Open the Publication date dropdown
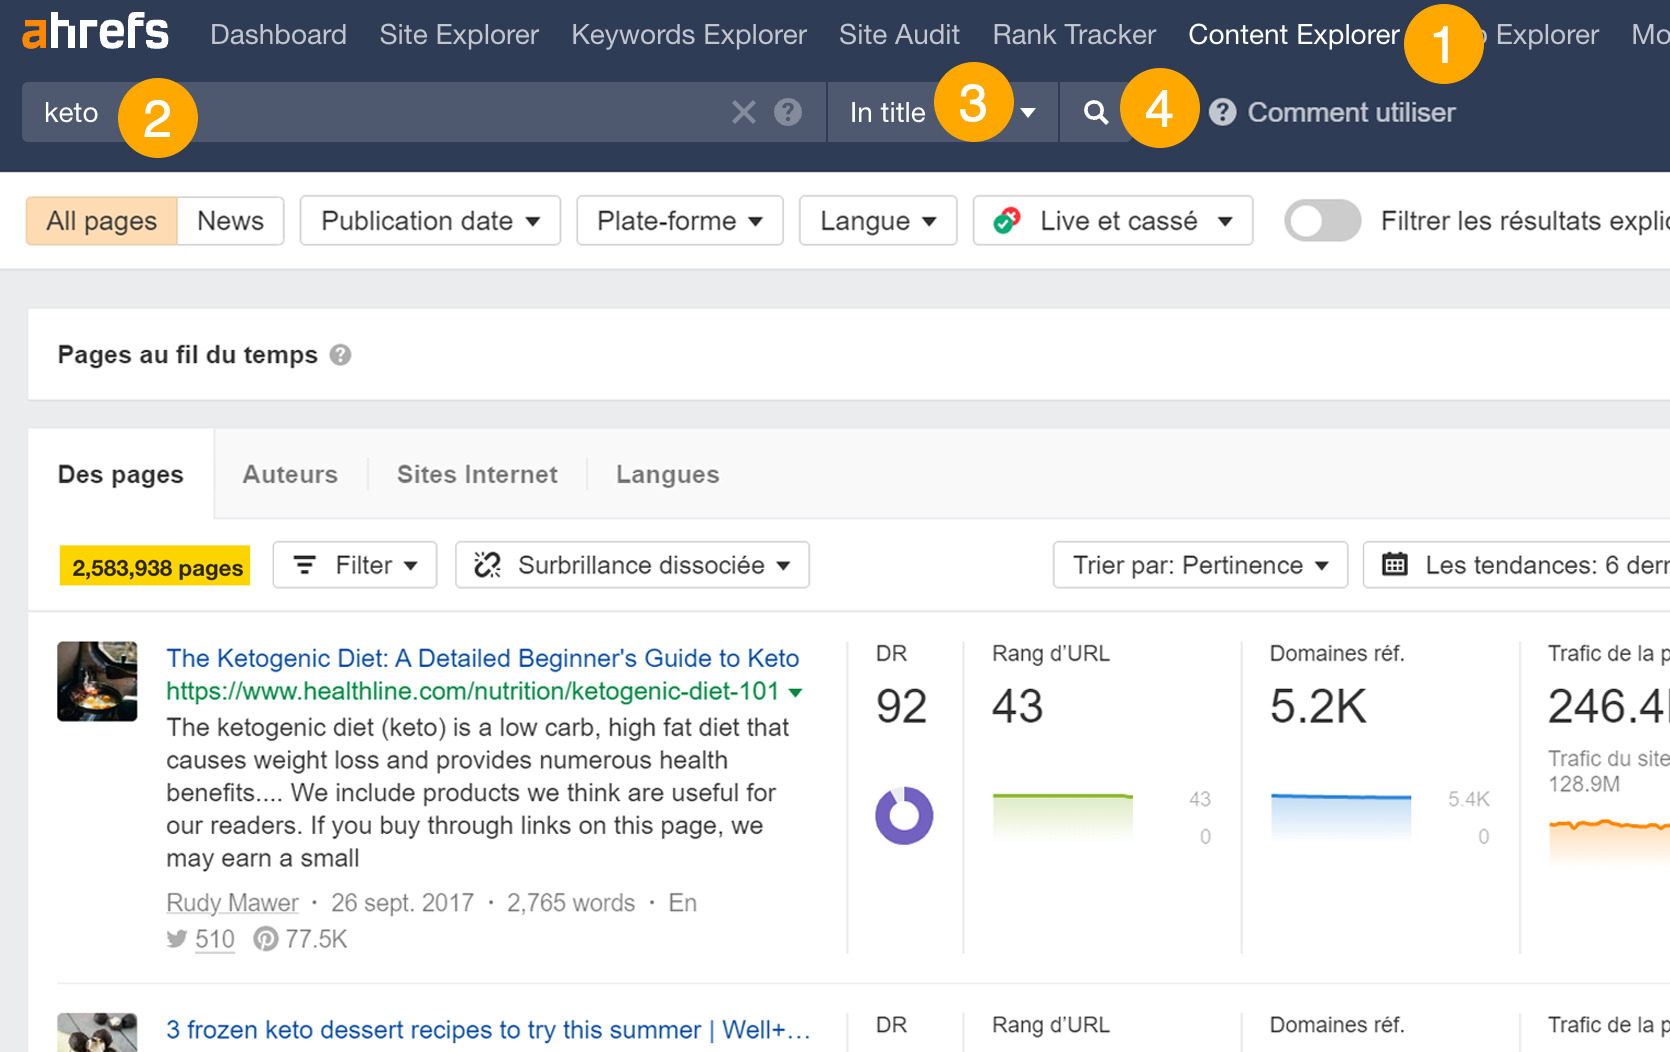Screen dimensions: 1670x1052 [430, 220]
